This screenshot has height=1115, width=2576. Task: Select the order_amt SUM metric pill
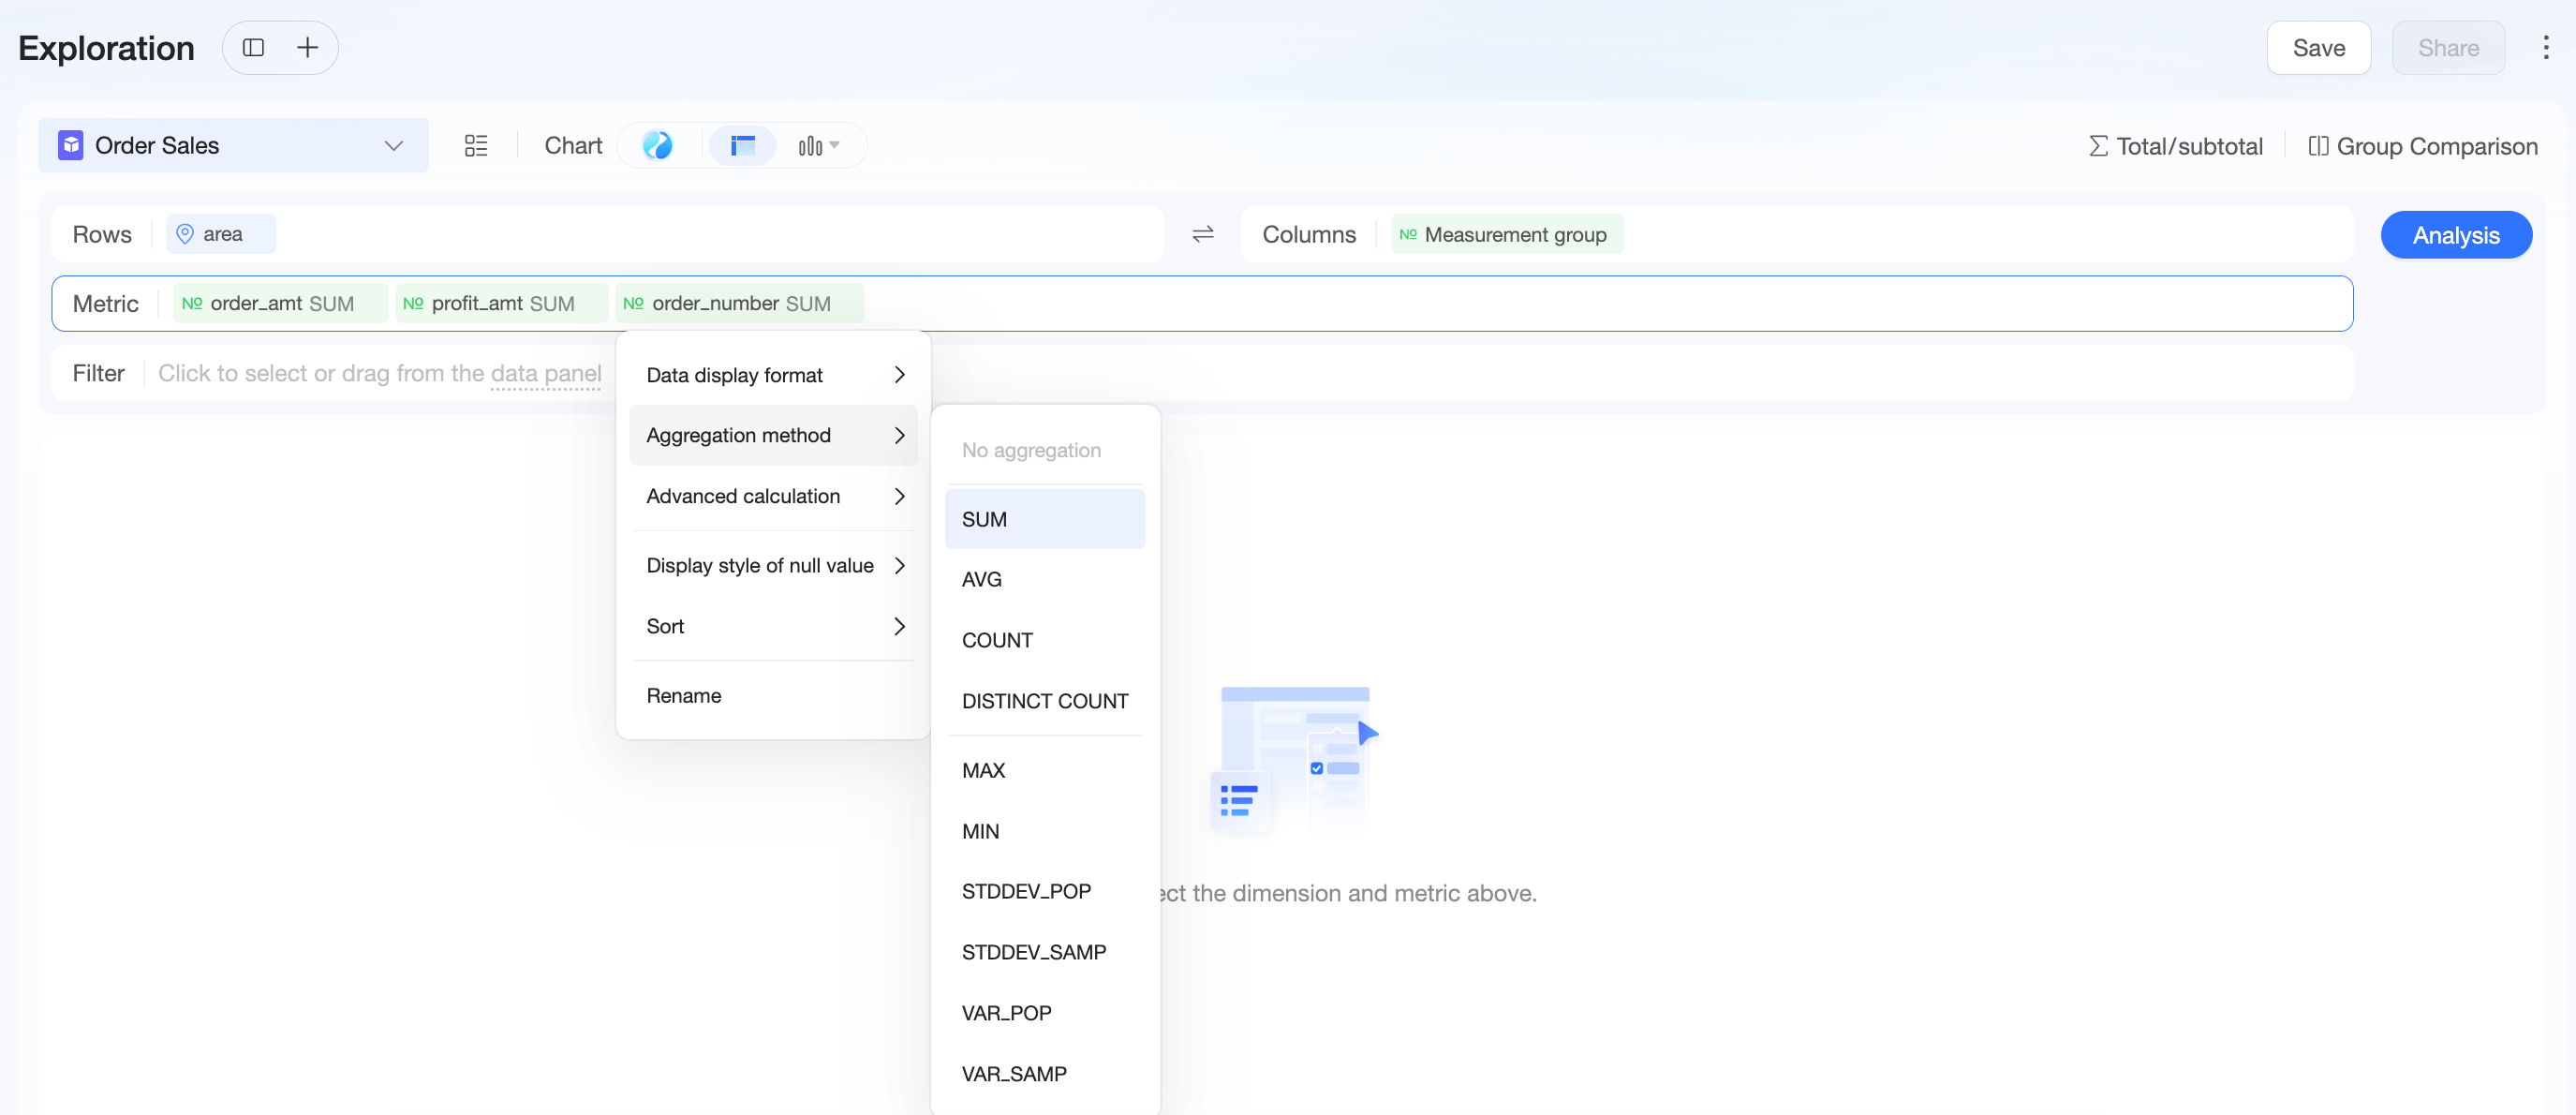[x=280, y=304]
